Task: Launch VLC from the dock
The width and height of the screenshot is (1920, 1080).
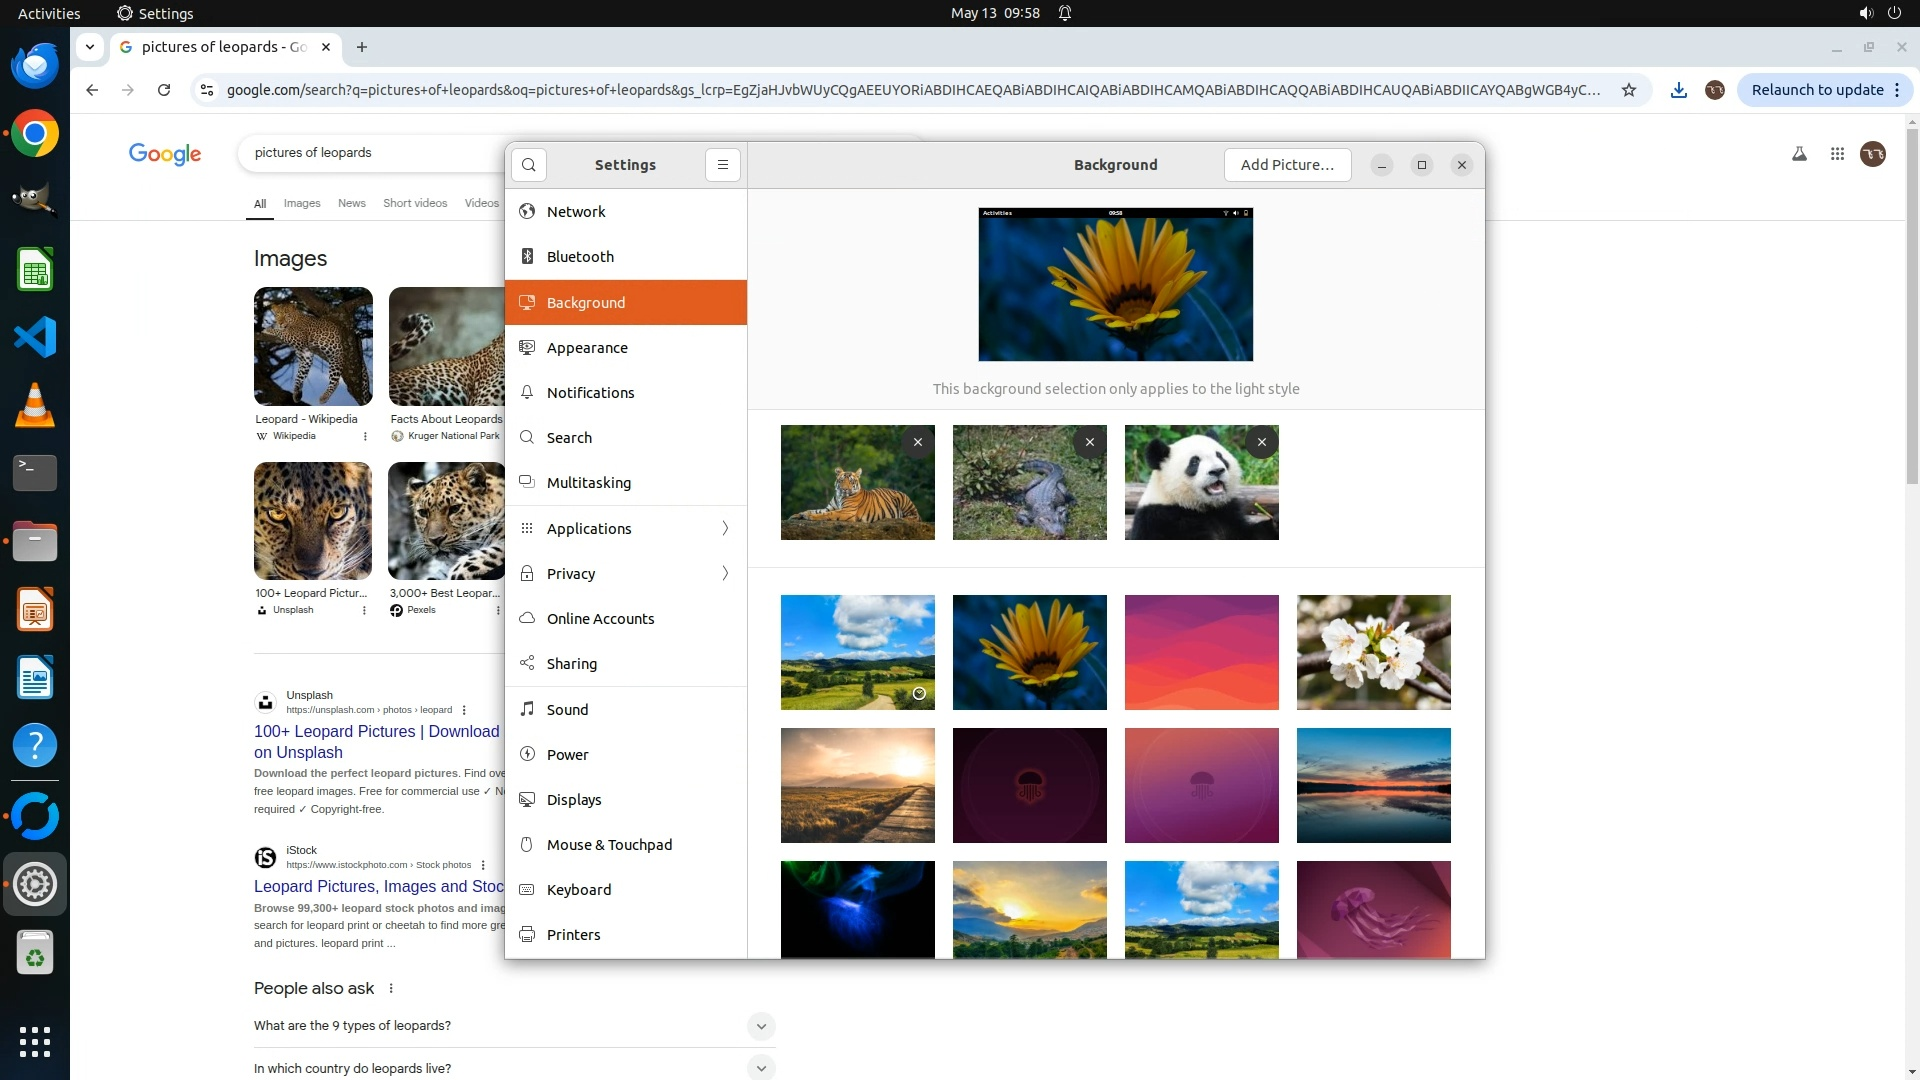Action: point(35,405)
